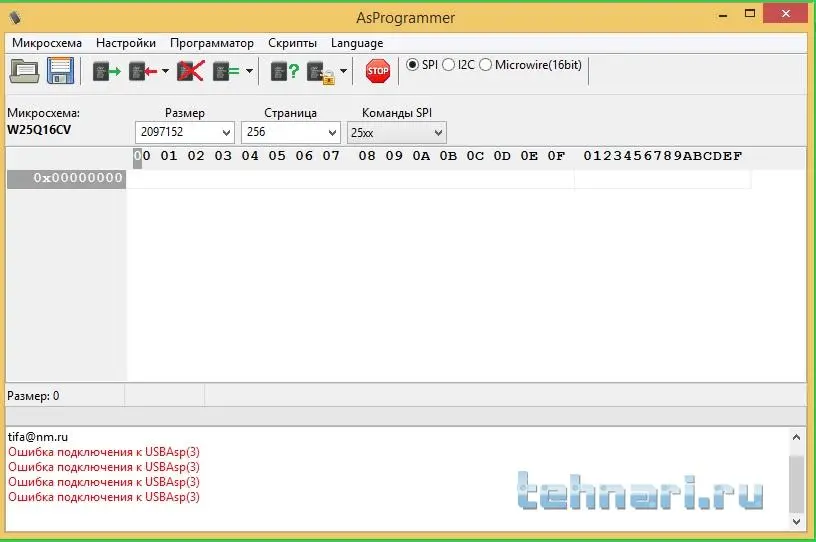This screenshot has width=816, height=542.
Task: Open the Скрипты menu
Action: coord(292,43)
